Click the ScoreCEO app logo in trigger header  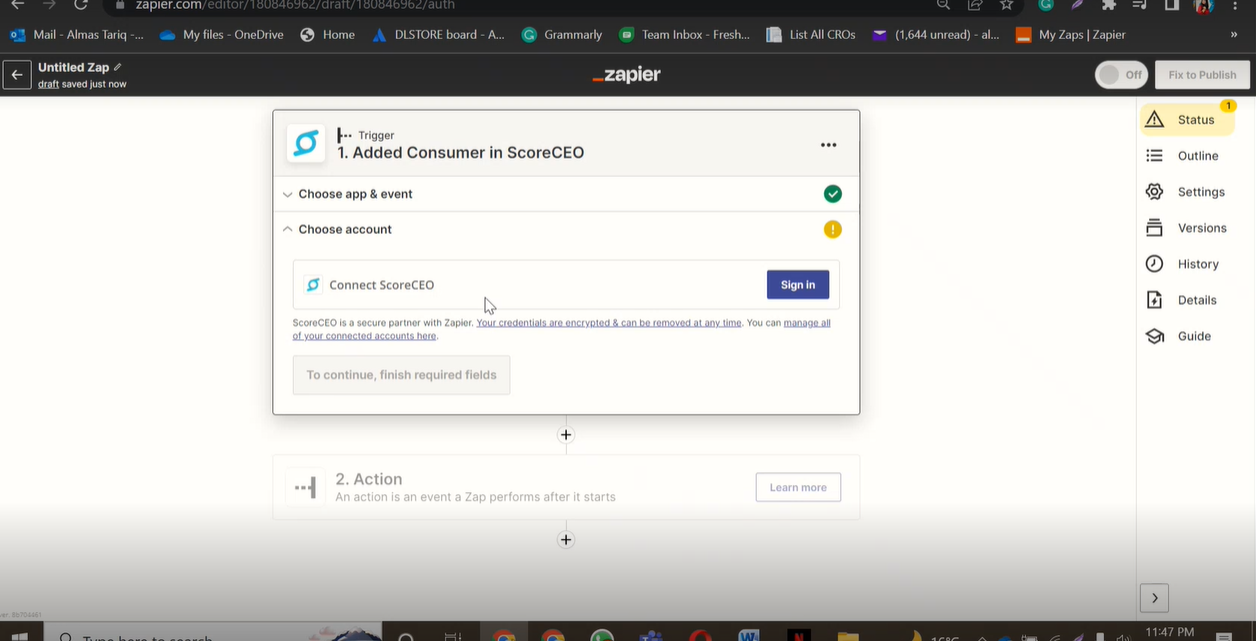(x=306, y=144)
